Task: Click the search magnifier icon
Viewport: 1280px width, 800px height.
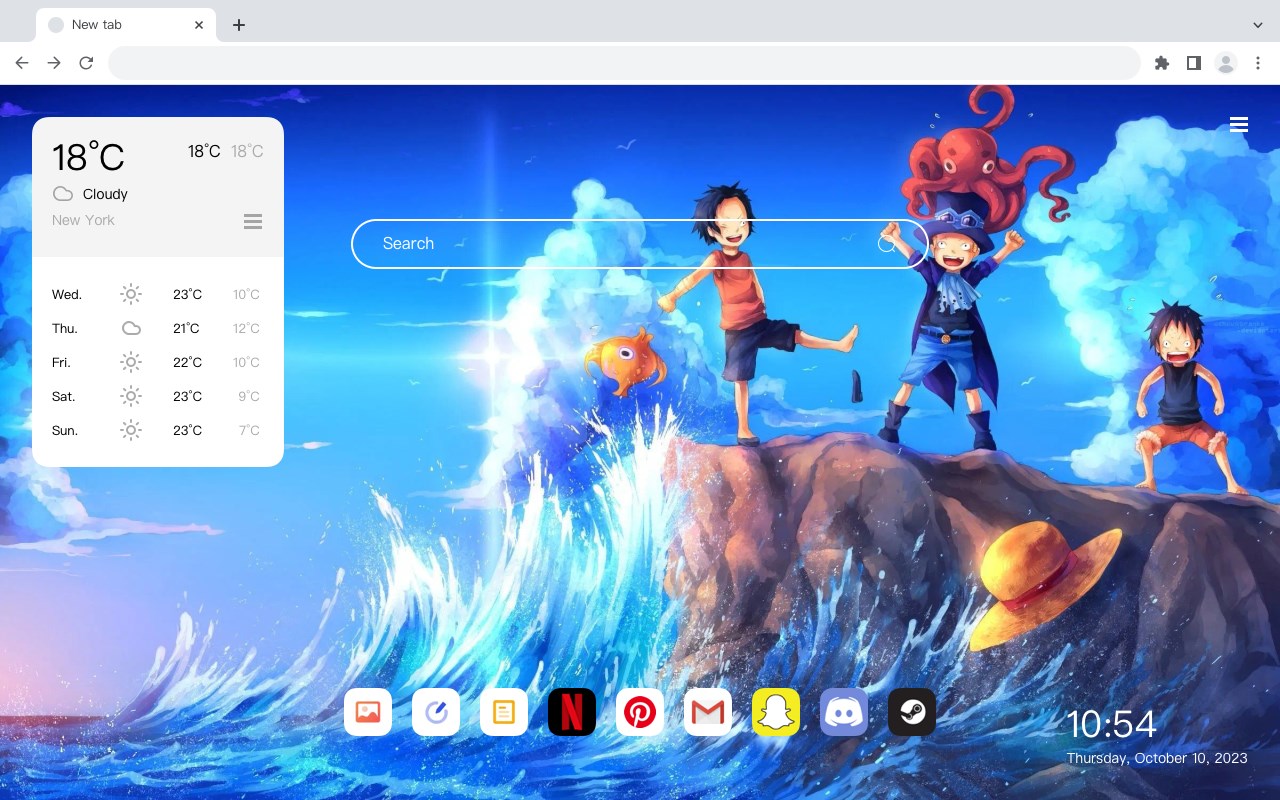Action: (887, 244)
